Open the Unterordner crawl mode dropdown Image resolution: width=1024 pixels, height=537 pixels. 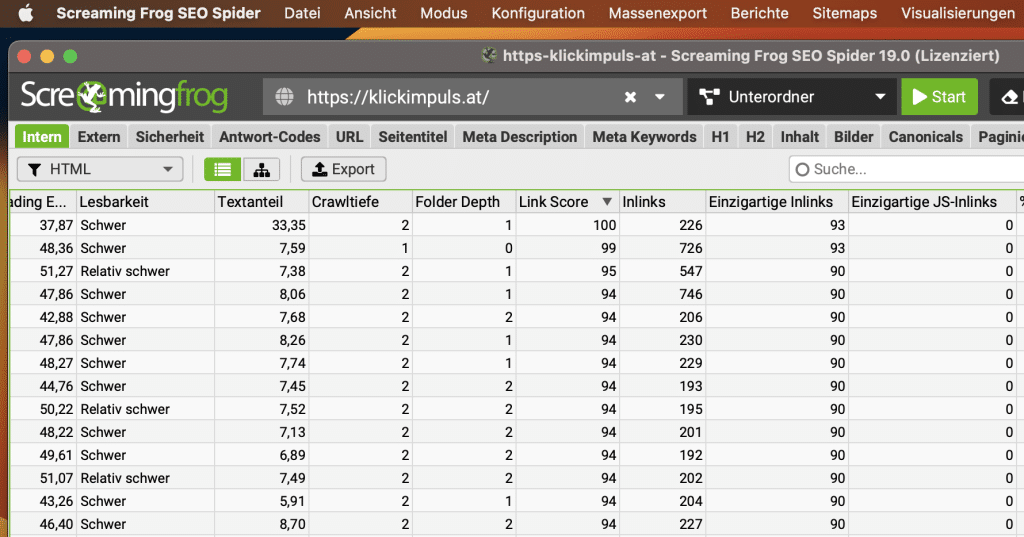coord(792,97)
